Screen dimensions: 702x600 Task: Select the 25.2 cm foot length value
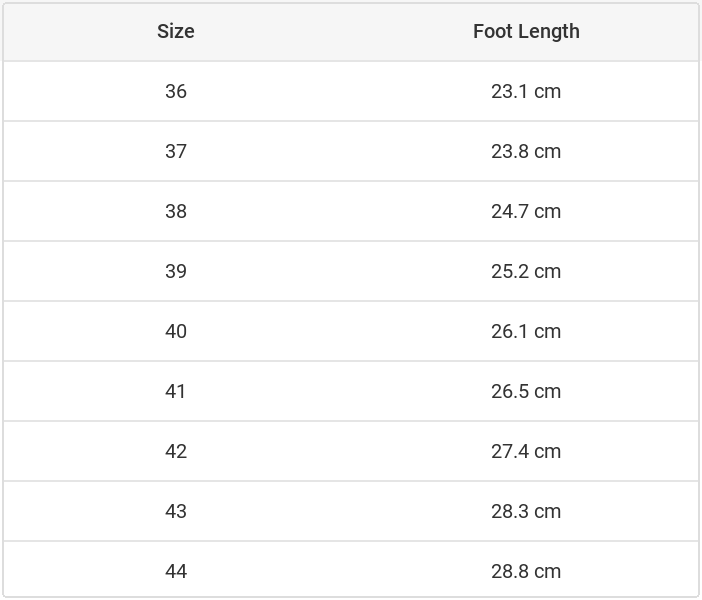(x=526, y=271)
